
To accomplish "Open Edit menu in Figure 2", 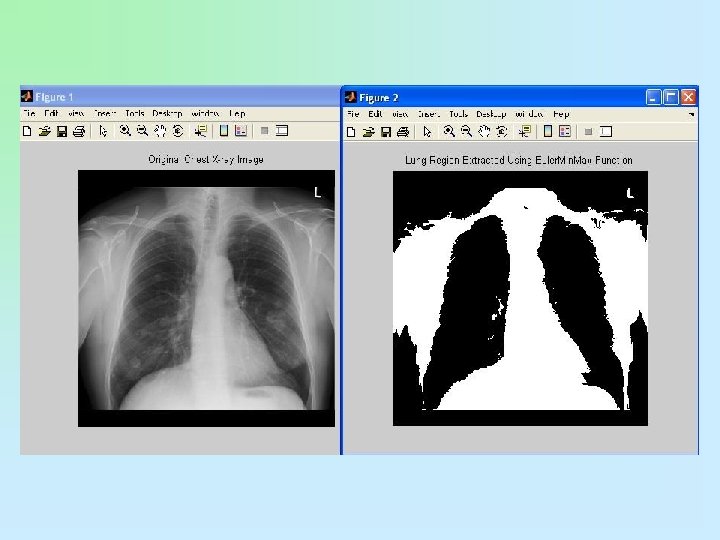I will pos(375,114).
